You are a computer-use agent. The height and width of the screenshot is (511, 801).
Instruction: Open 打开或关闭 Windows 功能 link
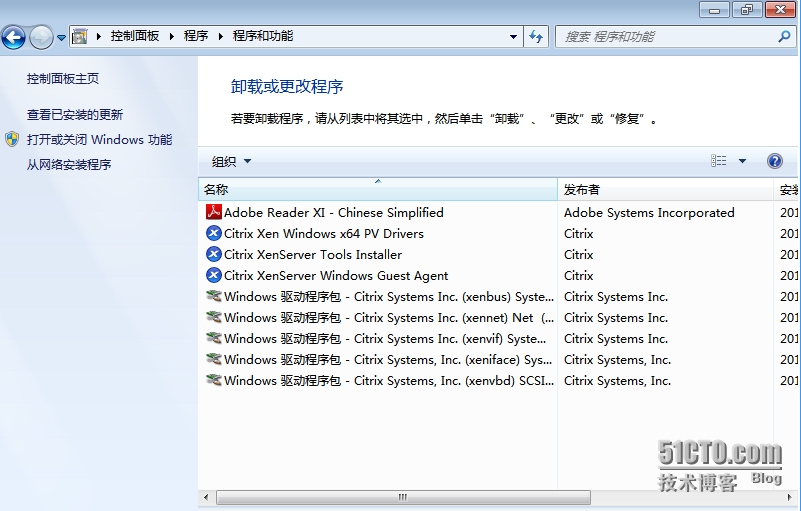pyautogui.click(x=100, y=140)
